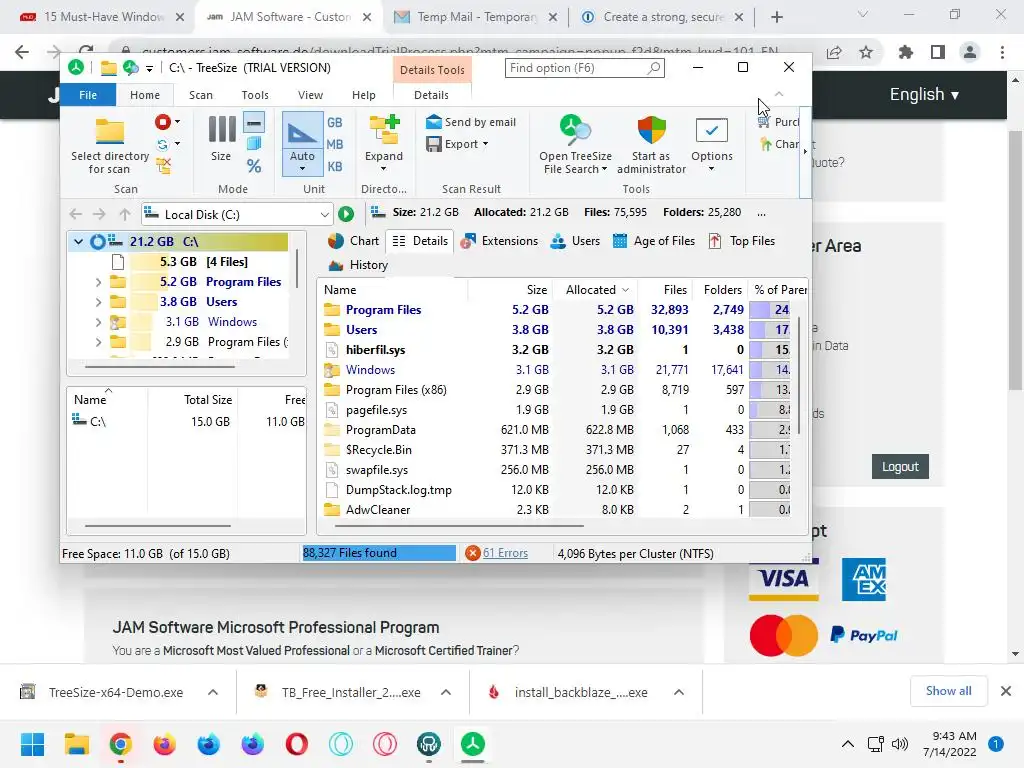Open the File ribbon menu

(x=88, y=95)
